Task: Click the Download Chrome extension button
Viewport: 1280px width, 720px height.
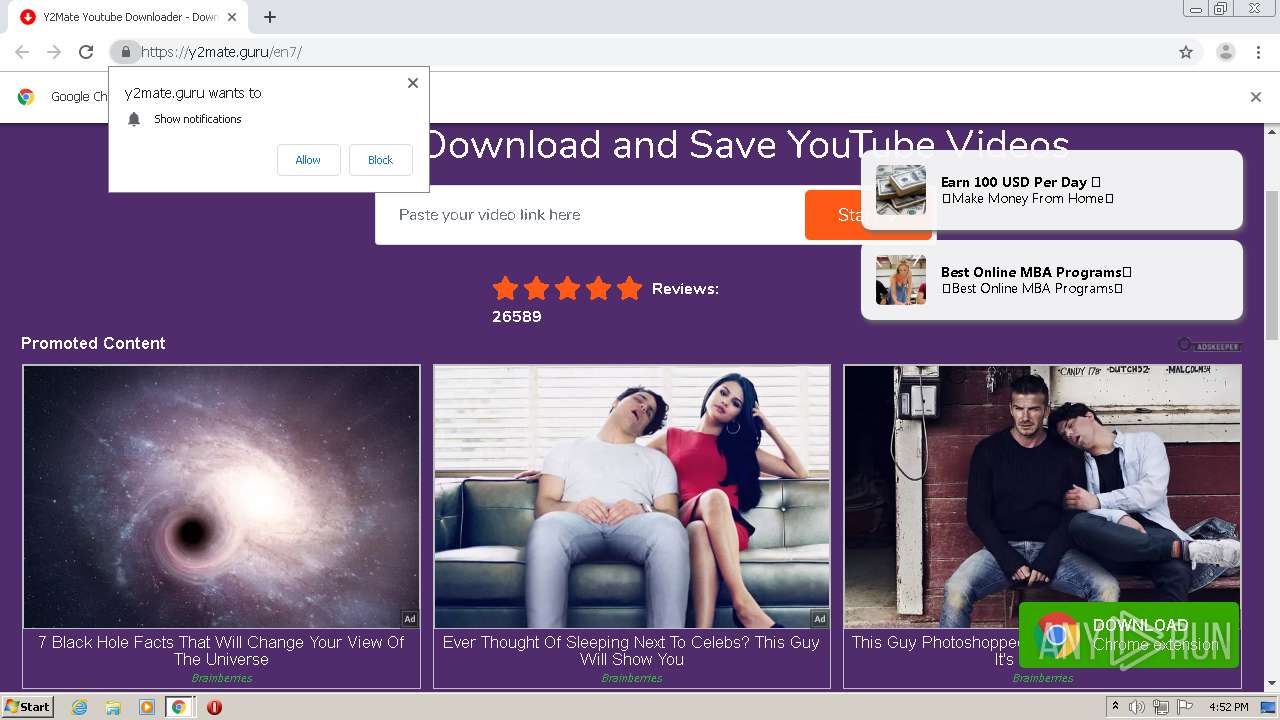Action: point(1129,634)
